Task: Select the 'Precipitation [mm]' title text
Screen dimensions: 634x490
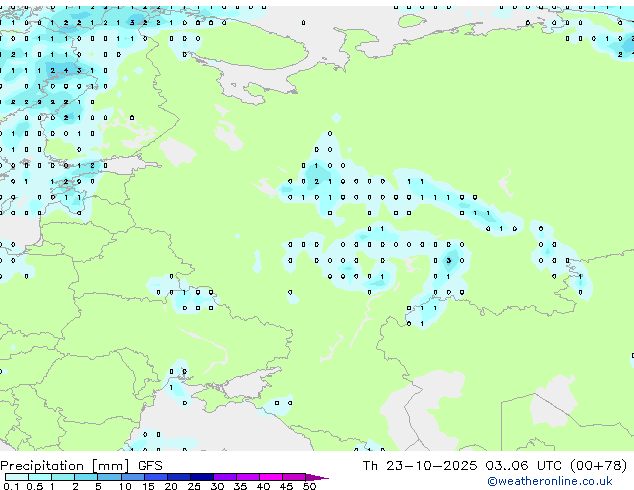Action: coord(65,466)
